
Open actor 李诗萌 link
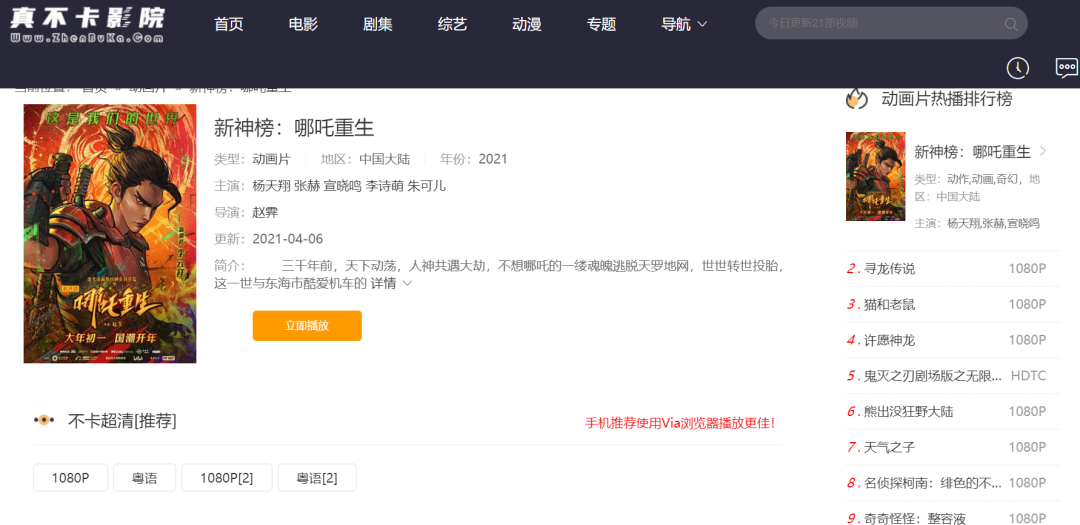[x=384, y=186]
